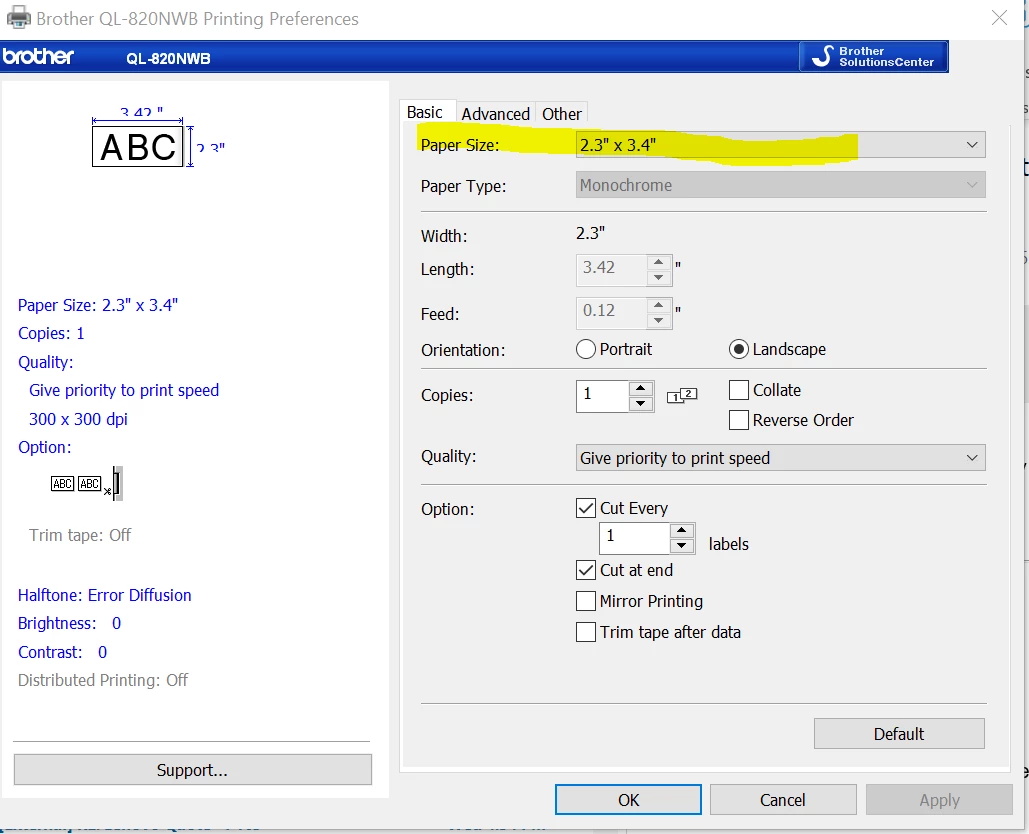This screenshot has height=834, width=1029.
Task: Click the 'Copies: 1' summary text
Action: coord(51,333)
